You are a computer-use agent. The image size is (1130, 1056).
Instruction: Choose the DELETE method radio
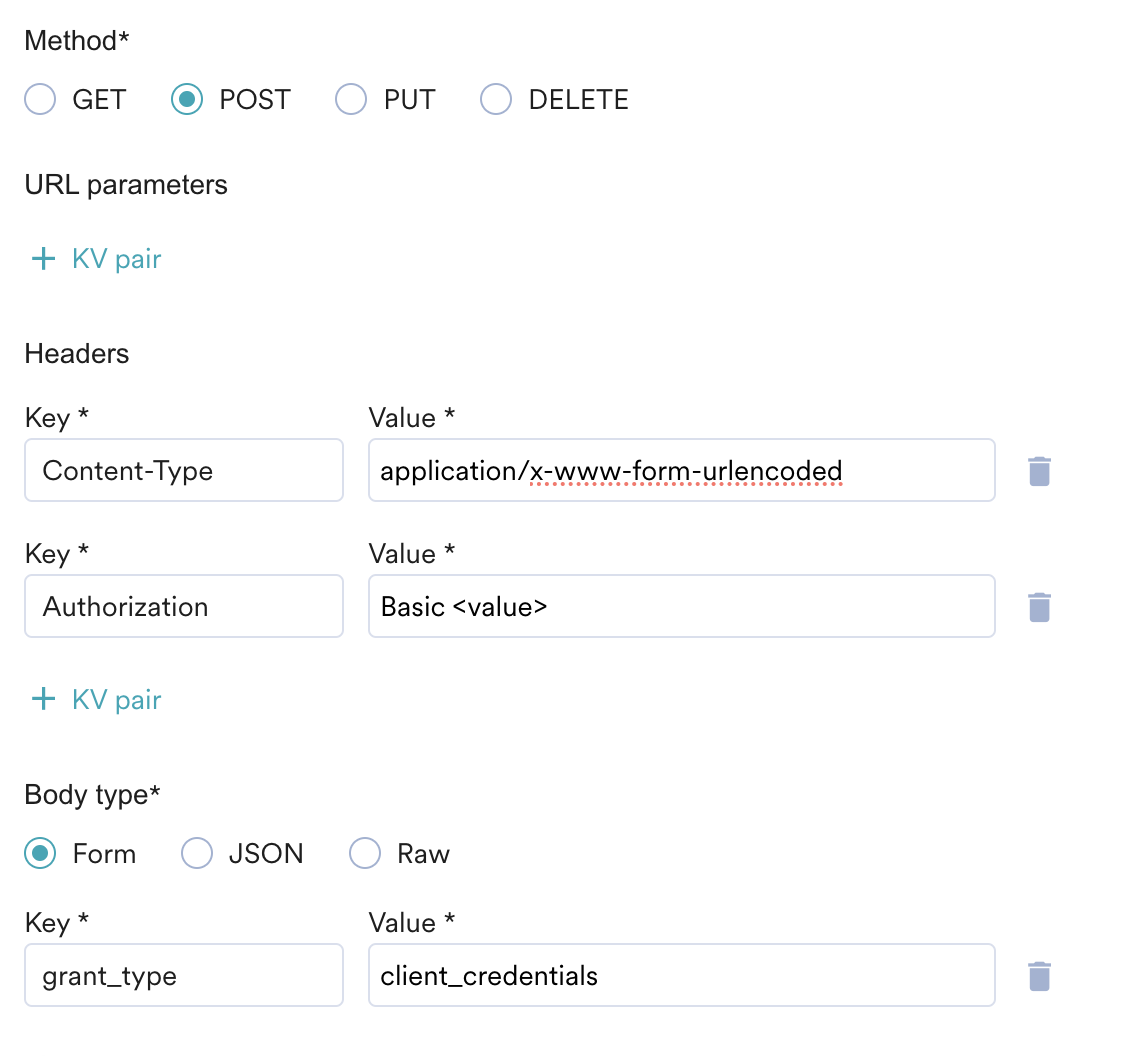click(x=496, y=99)
